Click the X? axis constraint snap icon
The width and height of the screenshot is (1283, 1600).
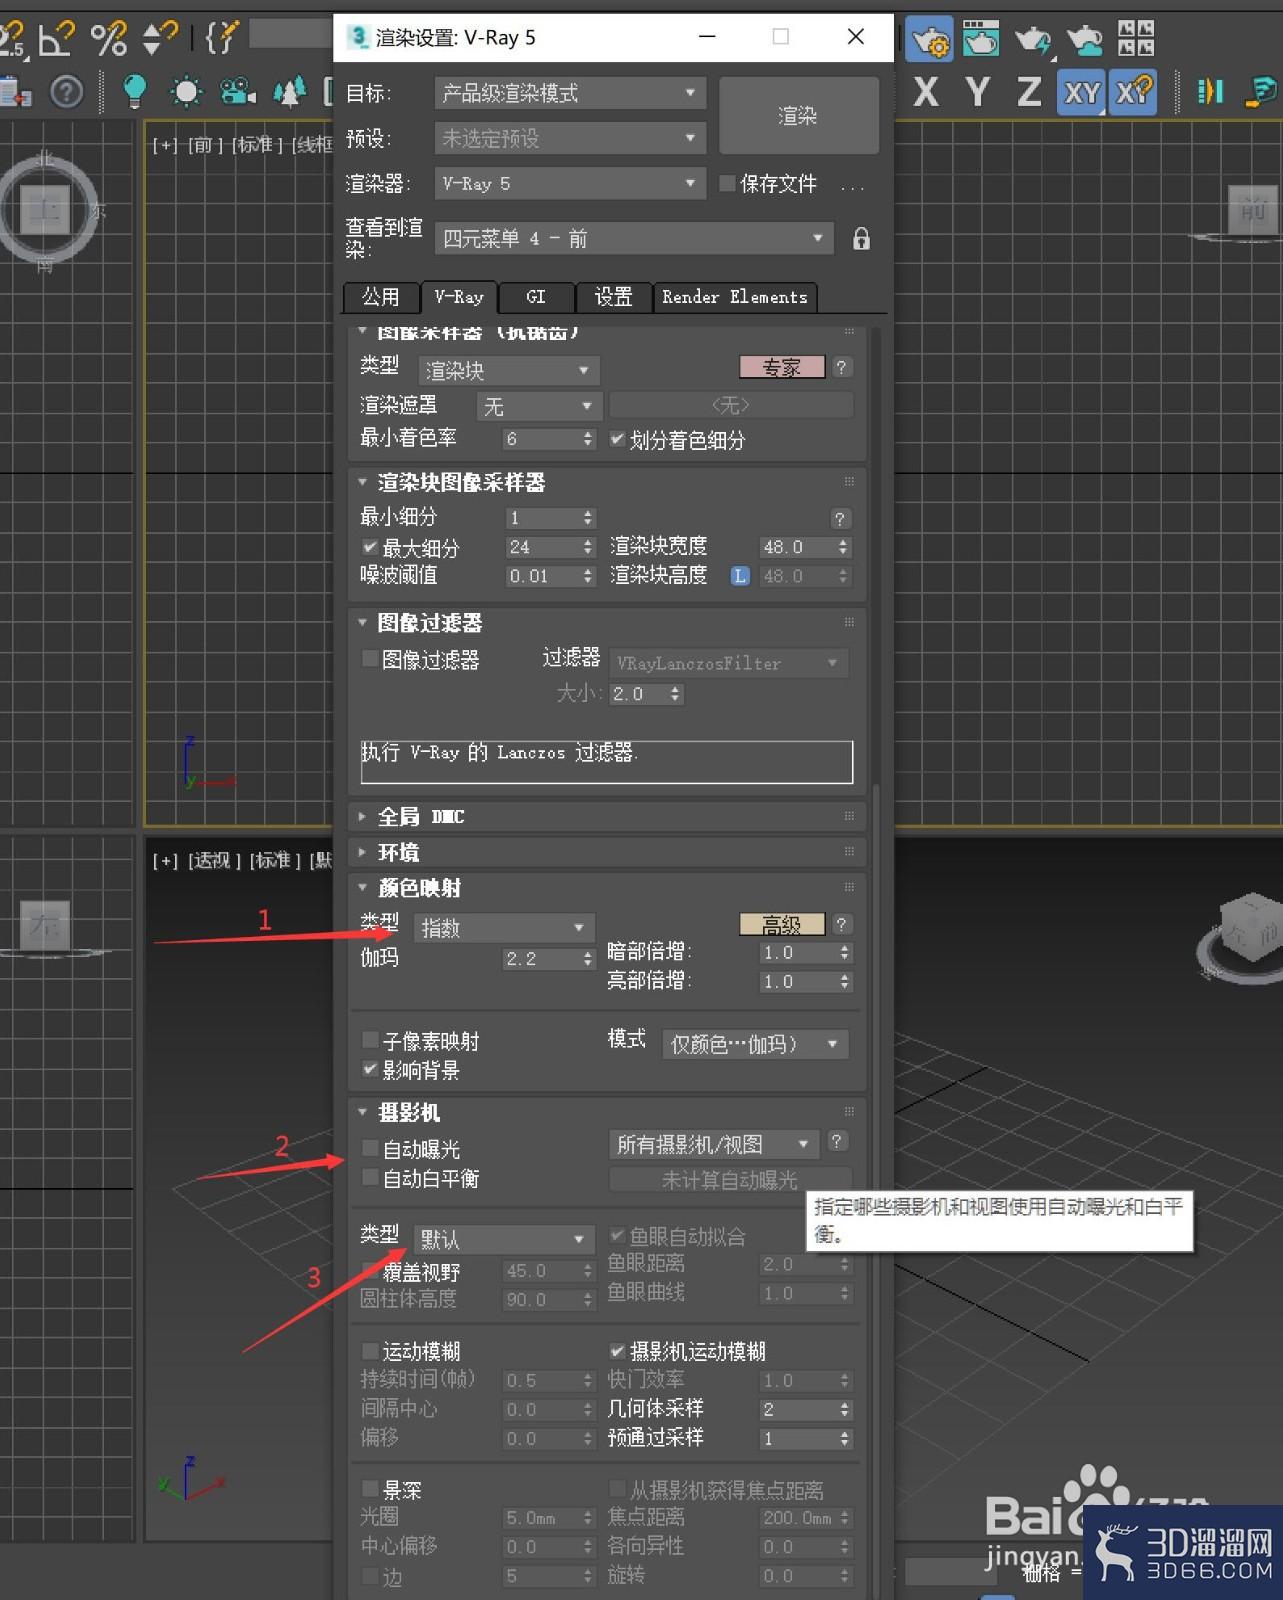tap(1134, 92)
